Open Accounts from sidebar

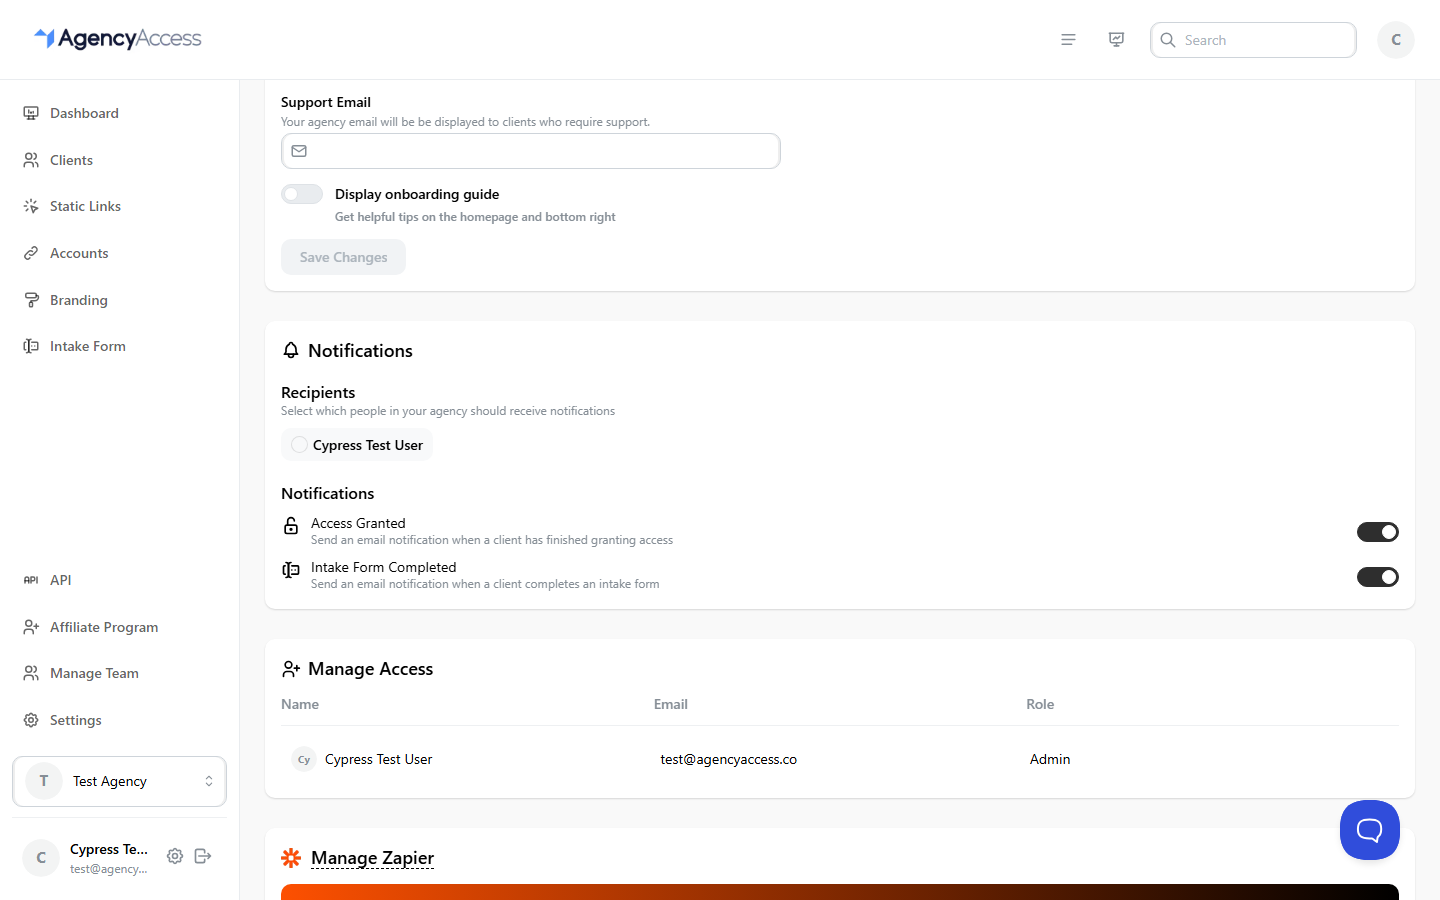(x=79, y=253)
